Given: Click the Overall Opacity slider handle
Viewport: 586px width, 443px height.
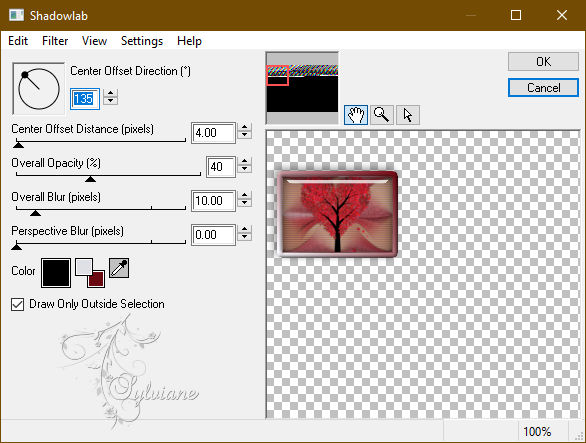Looking at the screenshot, I should (90, 179).
